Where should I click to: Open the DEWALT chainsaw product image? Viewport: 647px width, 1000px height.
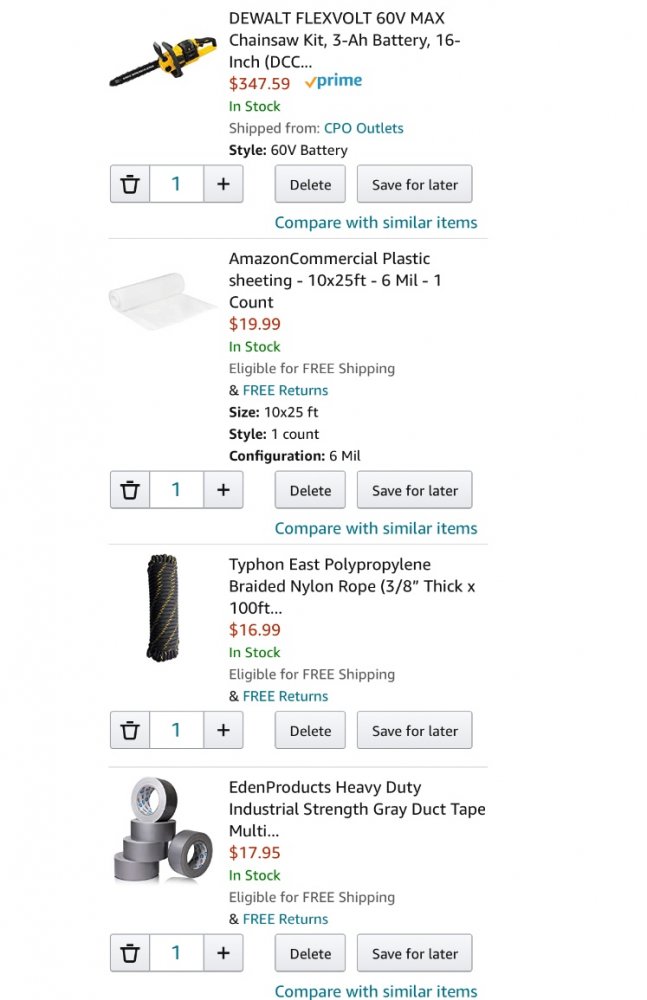[x=163, y=60]
